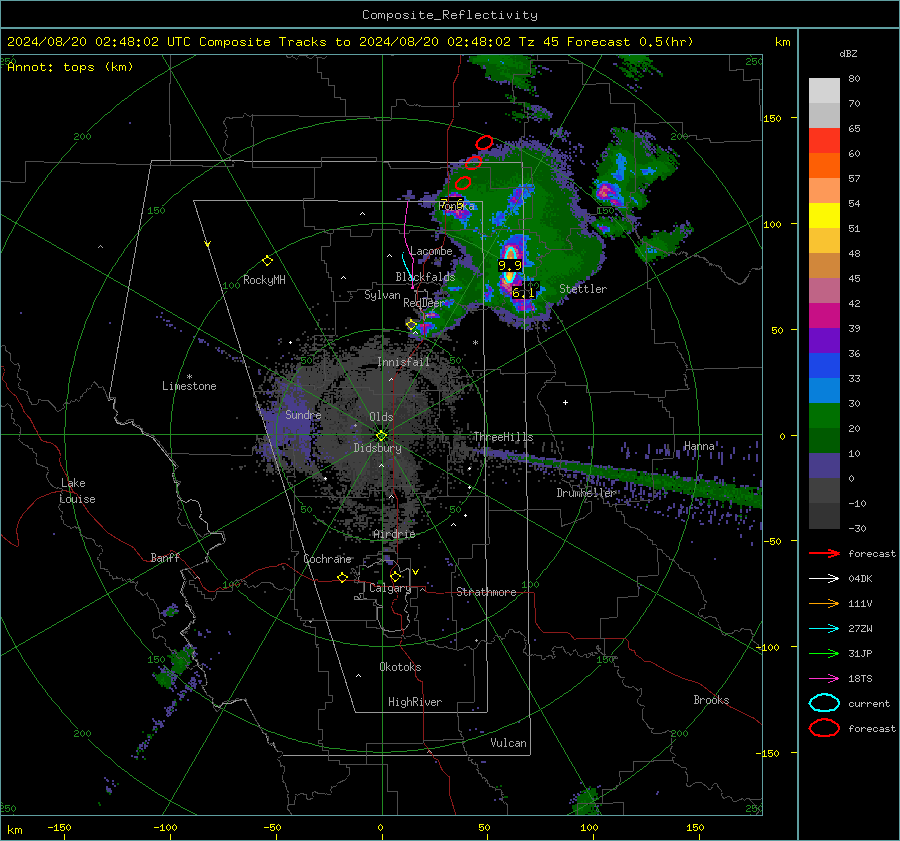Click the yellow V marker right of Calgary diamond
Screen dimensions: 900x841
(415, 572)
